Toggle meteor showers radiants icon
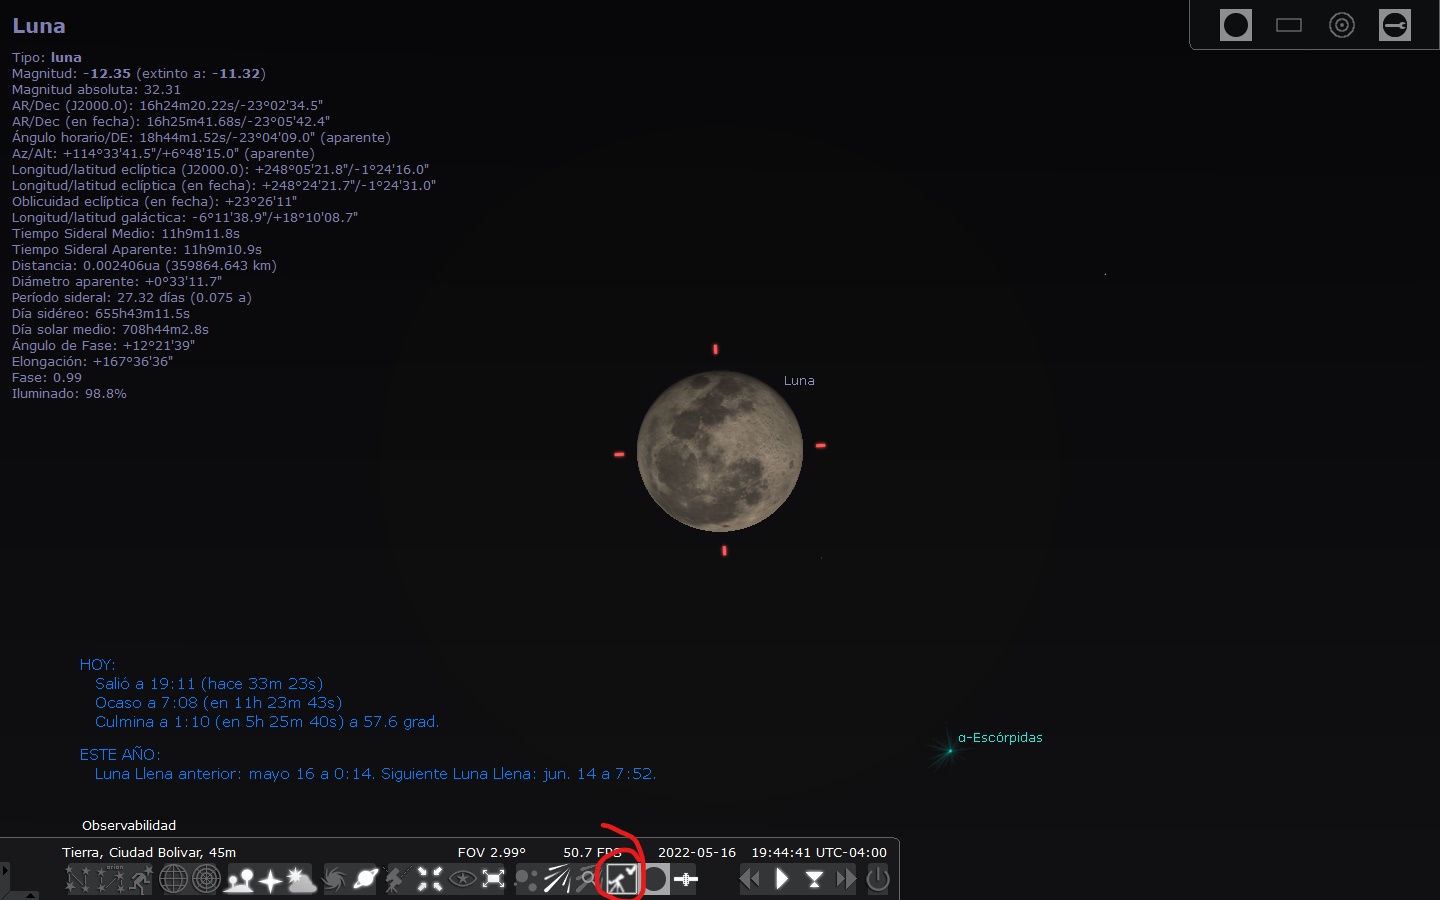 pos(557,879)
